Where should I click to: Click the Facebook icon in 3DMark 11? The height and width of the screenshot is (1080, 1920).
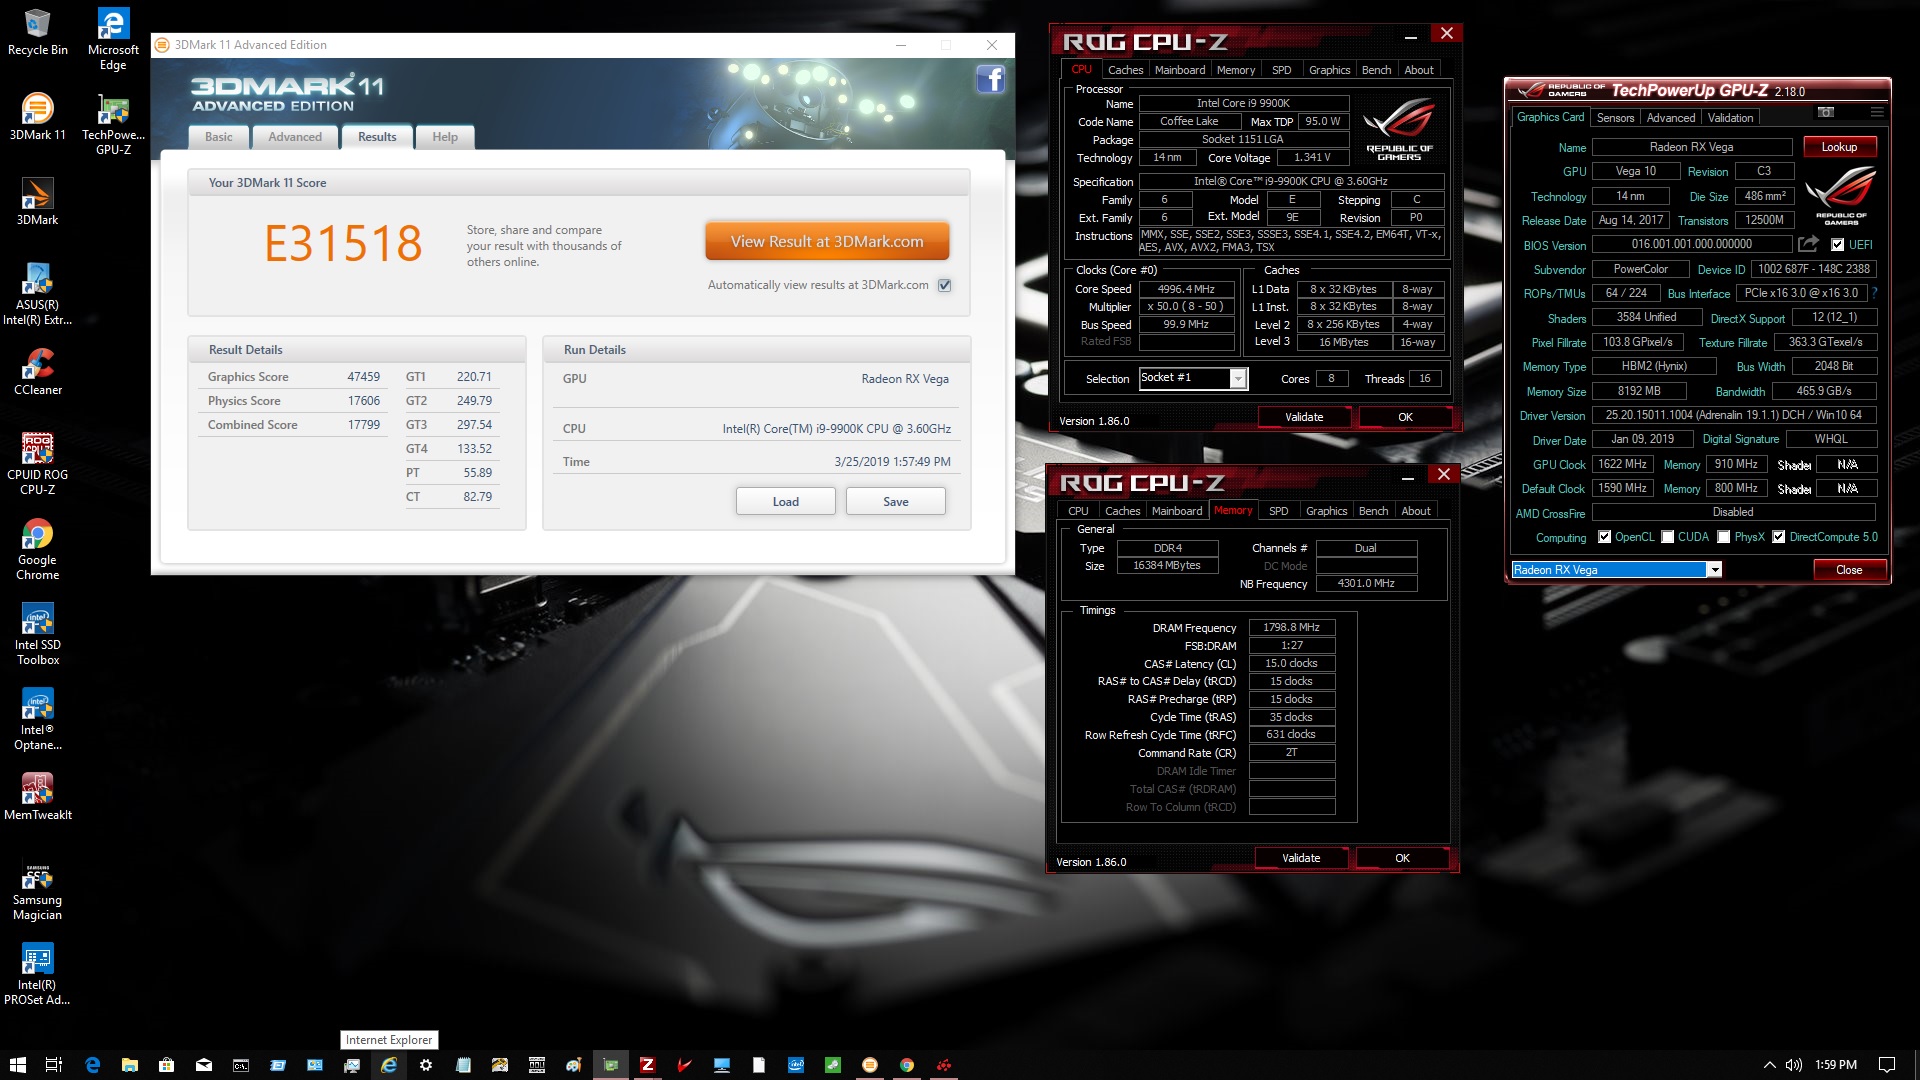(990, 79)
